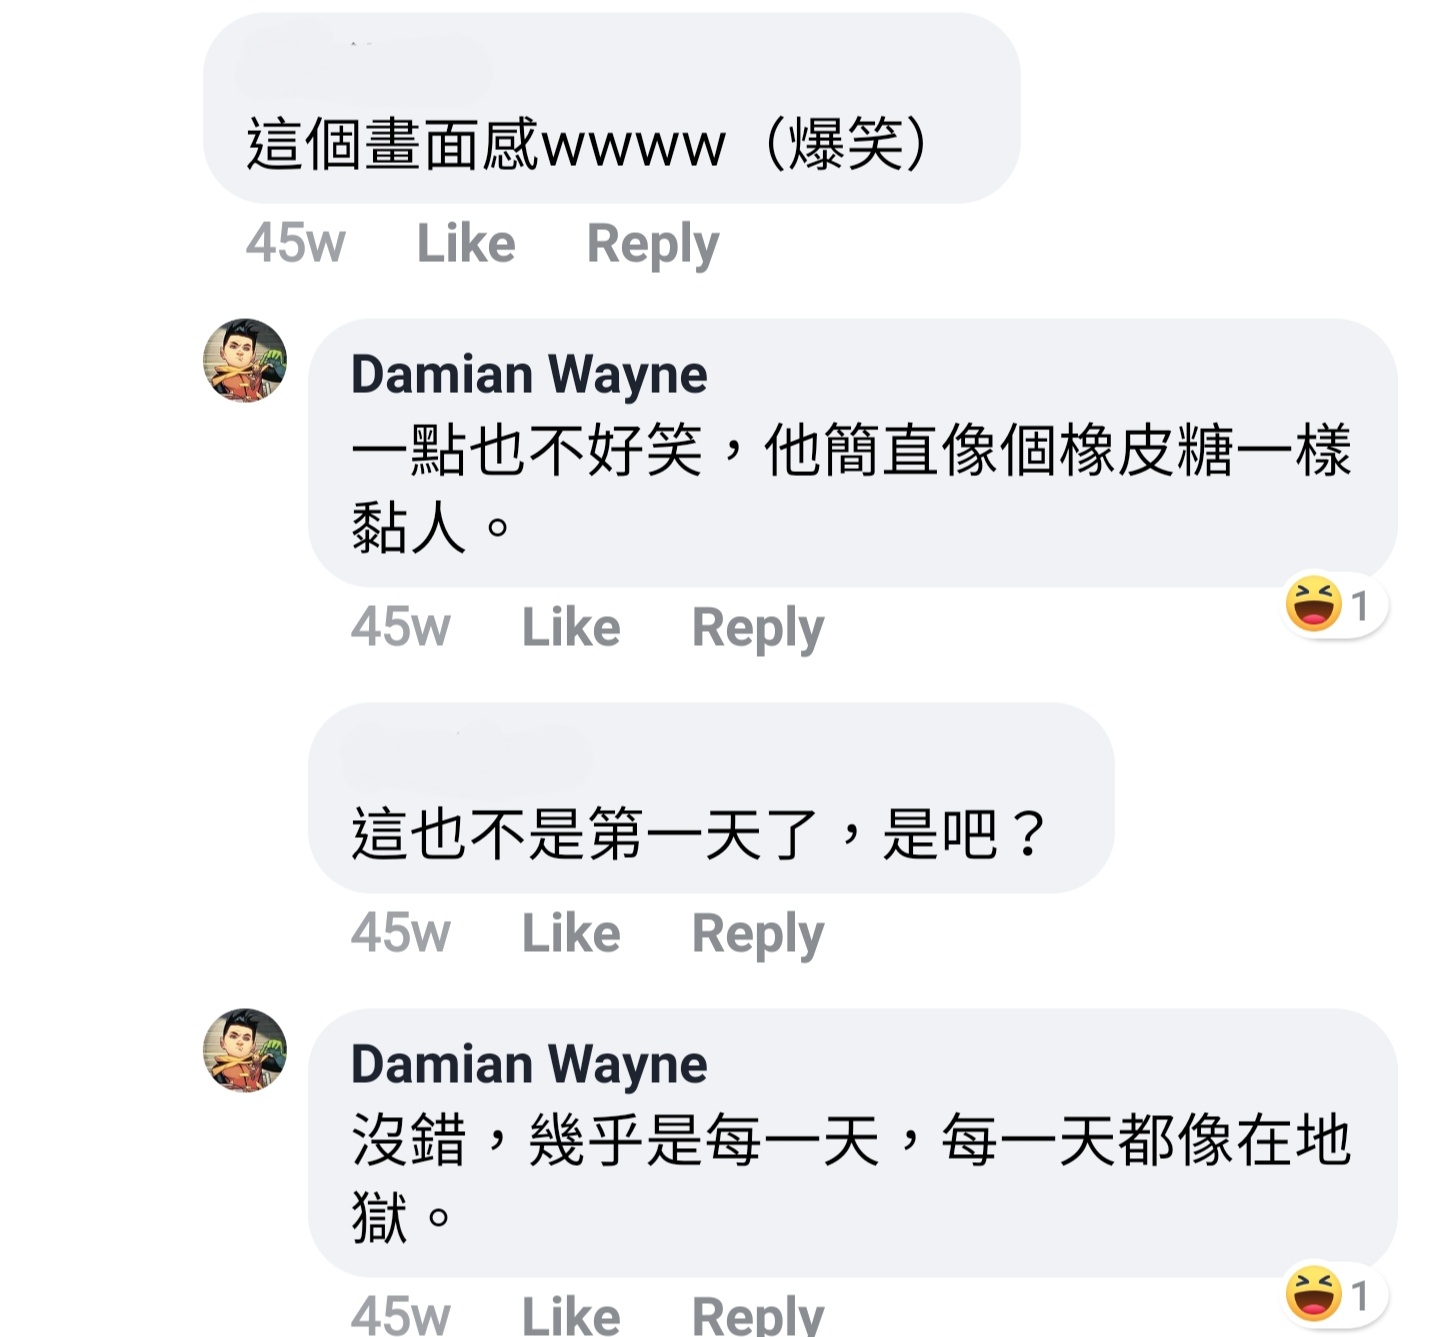Like the 這個畫面感wwww comment
Screen dimensions: 1440x1337
tap(466, 243)
